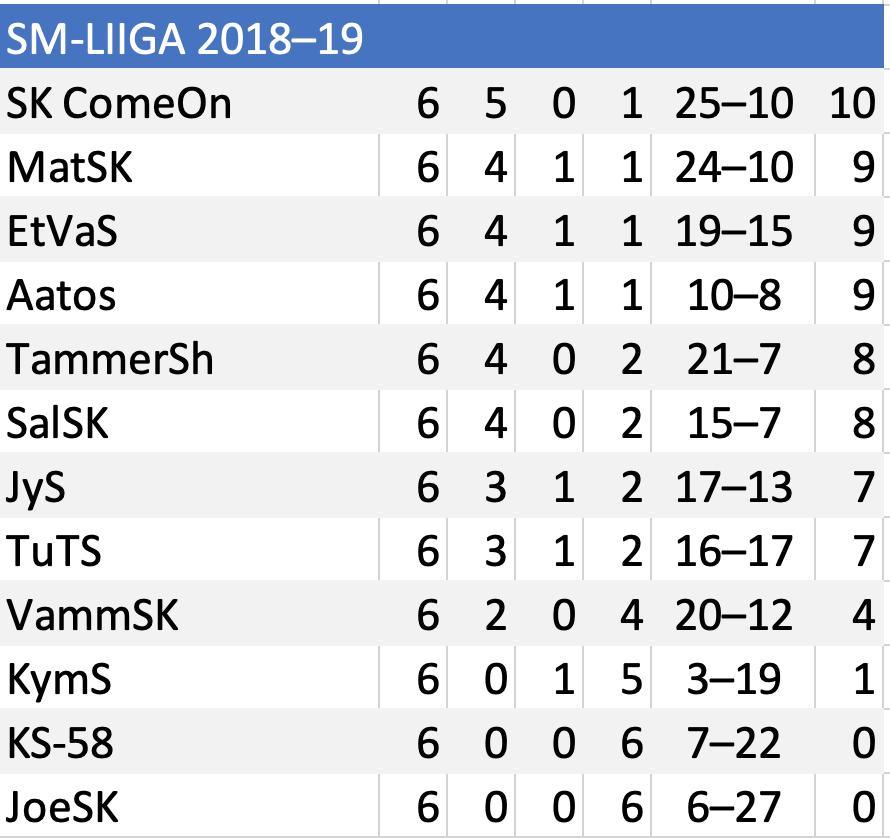Select the Aatos team name cell
Image resolution: width=890 pixels, height=838 pixels.
pos(62,295)
